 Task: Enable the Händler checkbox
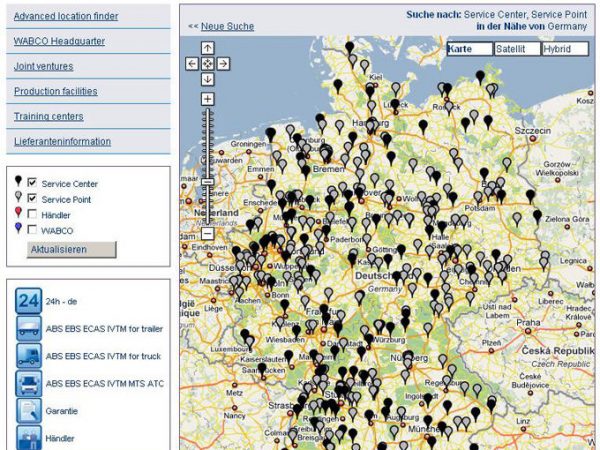pyautogui.click(x=33, y=214)
